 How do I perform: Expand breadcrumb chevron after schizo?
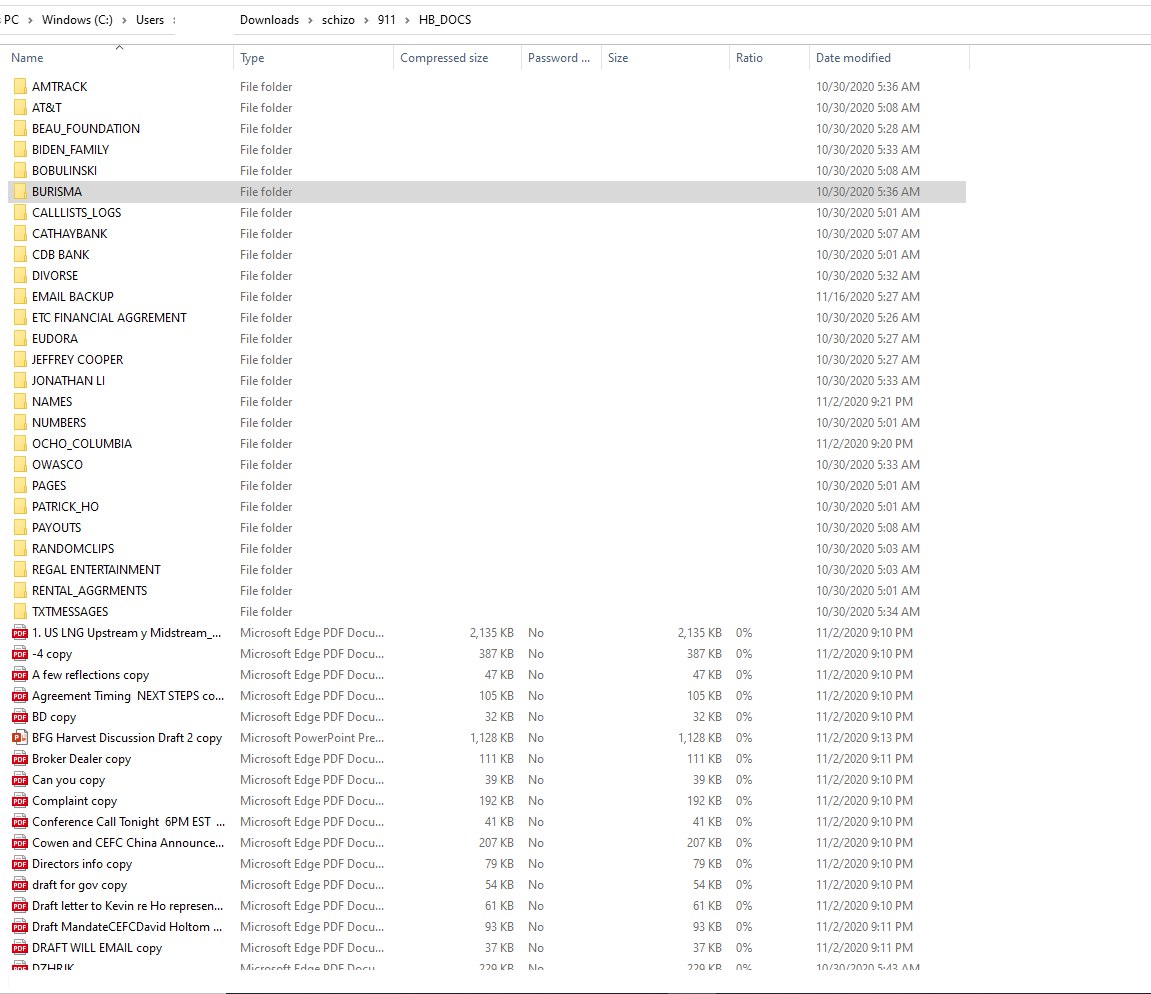click(x=366, y=21)
